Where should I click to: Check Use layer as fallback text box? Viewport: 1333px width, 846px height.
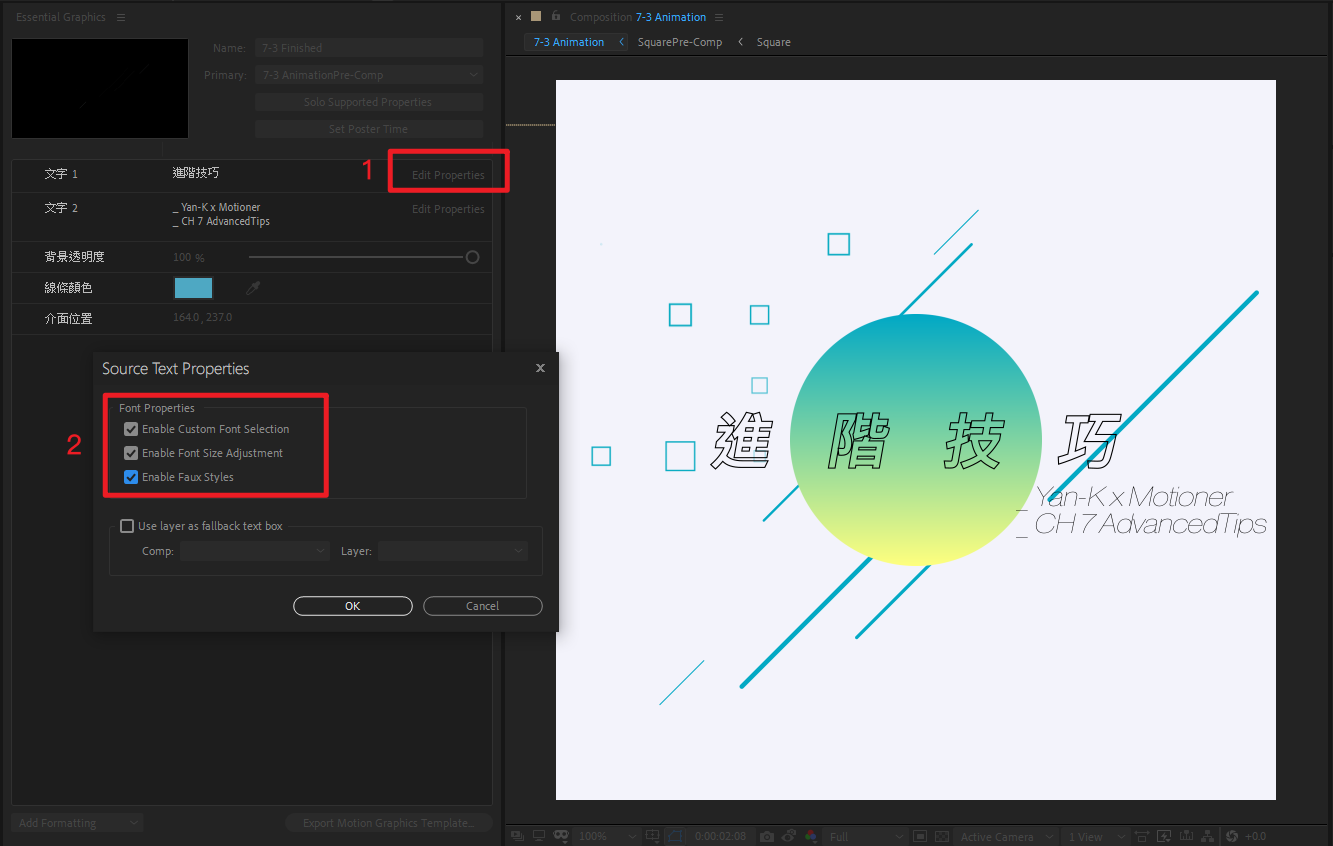pos(127,526)
